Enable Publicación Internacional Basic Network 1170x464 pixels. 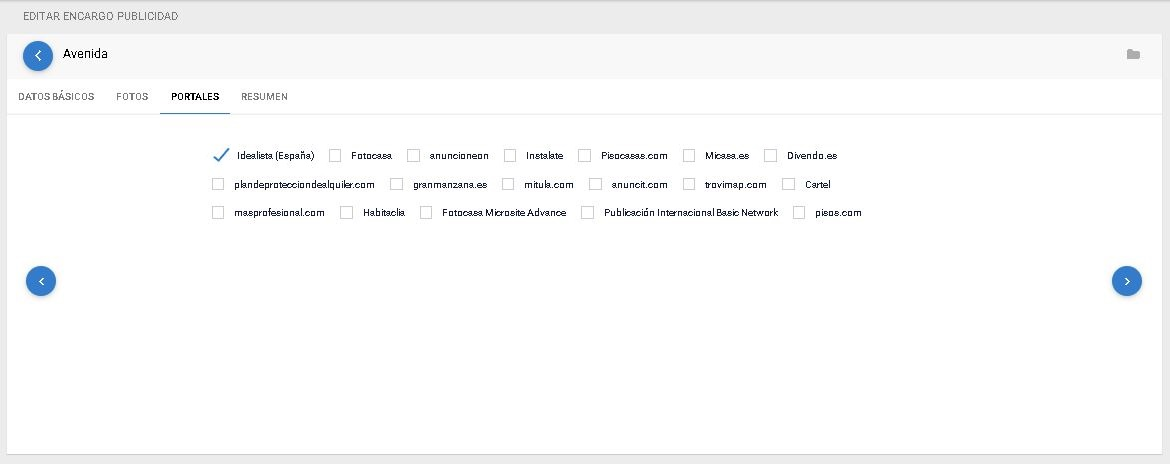click(x=587, y=213)
